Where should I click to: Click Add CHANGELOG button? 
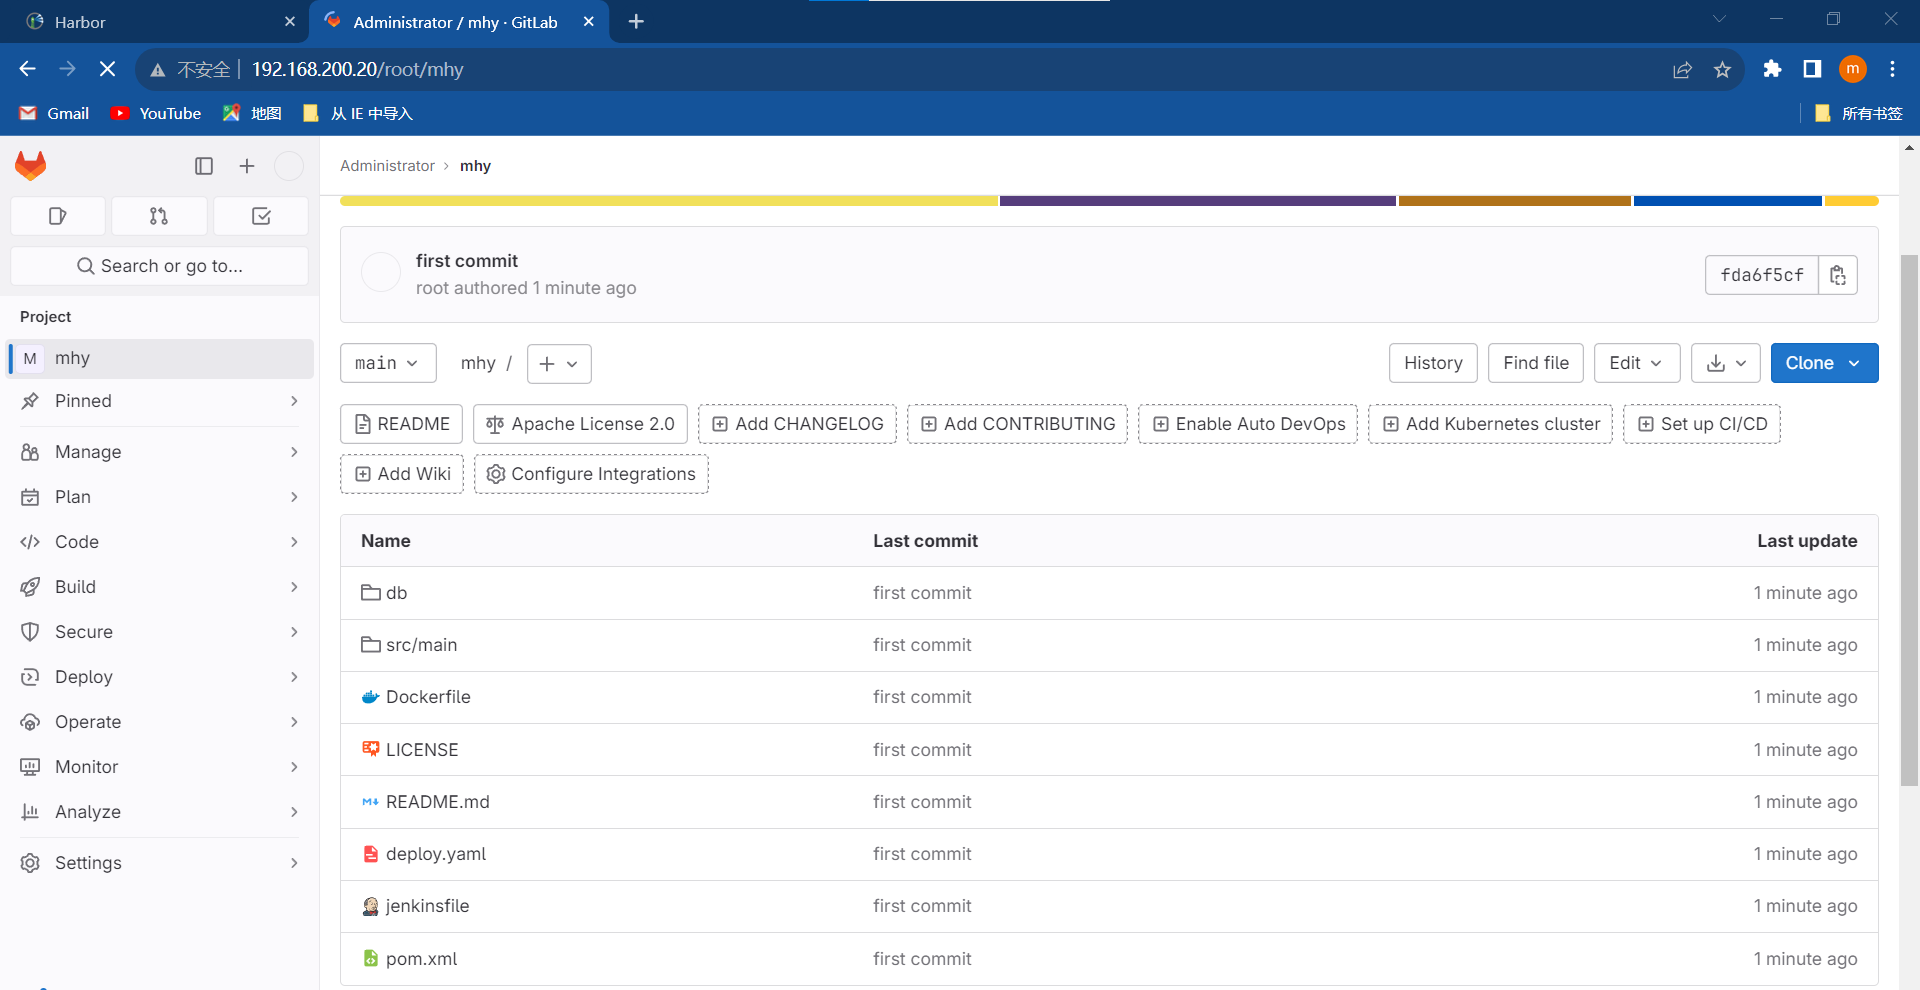797,424
